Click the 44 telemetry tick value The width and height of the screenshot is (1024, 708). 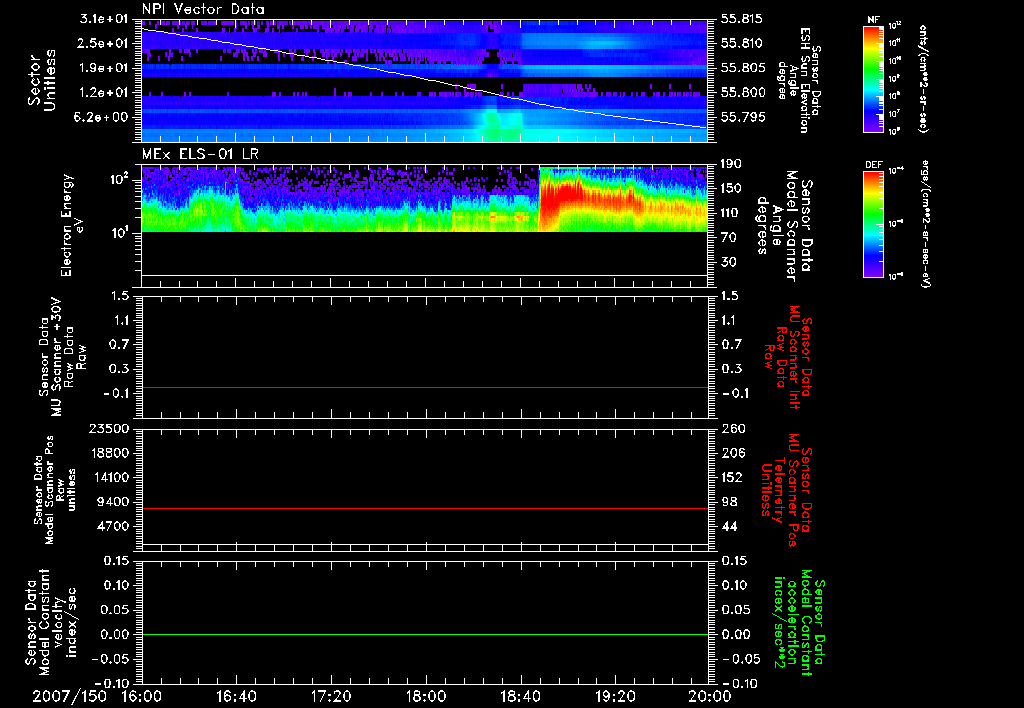[729, 526]
